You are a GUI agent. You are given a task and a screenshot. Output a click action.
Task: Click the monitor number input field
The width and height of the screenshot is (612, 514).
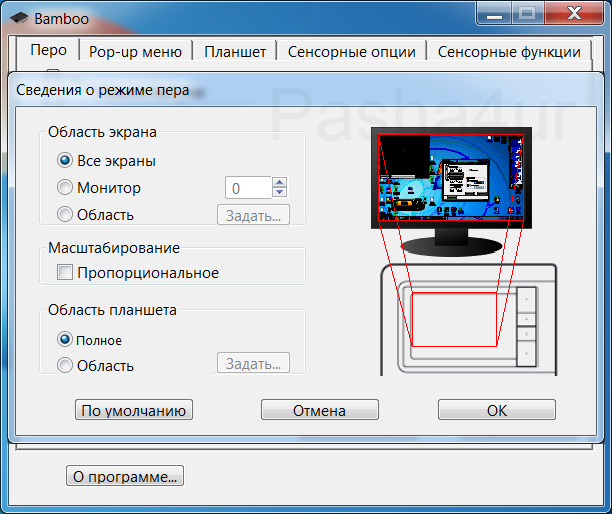pyautogui.click(x=248, y=188)
